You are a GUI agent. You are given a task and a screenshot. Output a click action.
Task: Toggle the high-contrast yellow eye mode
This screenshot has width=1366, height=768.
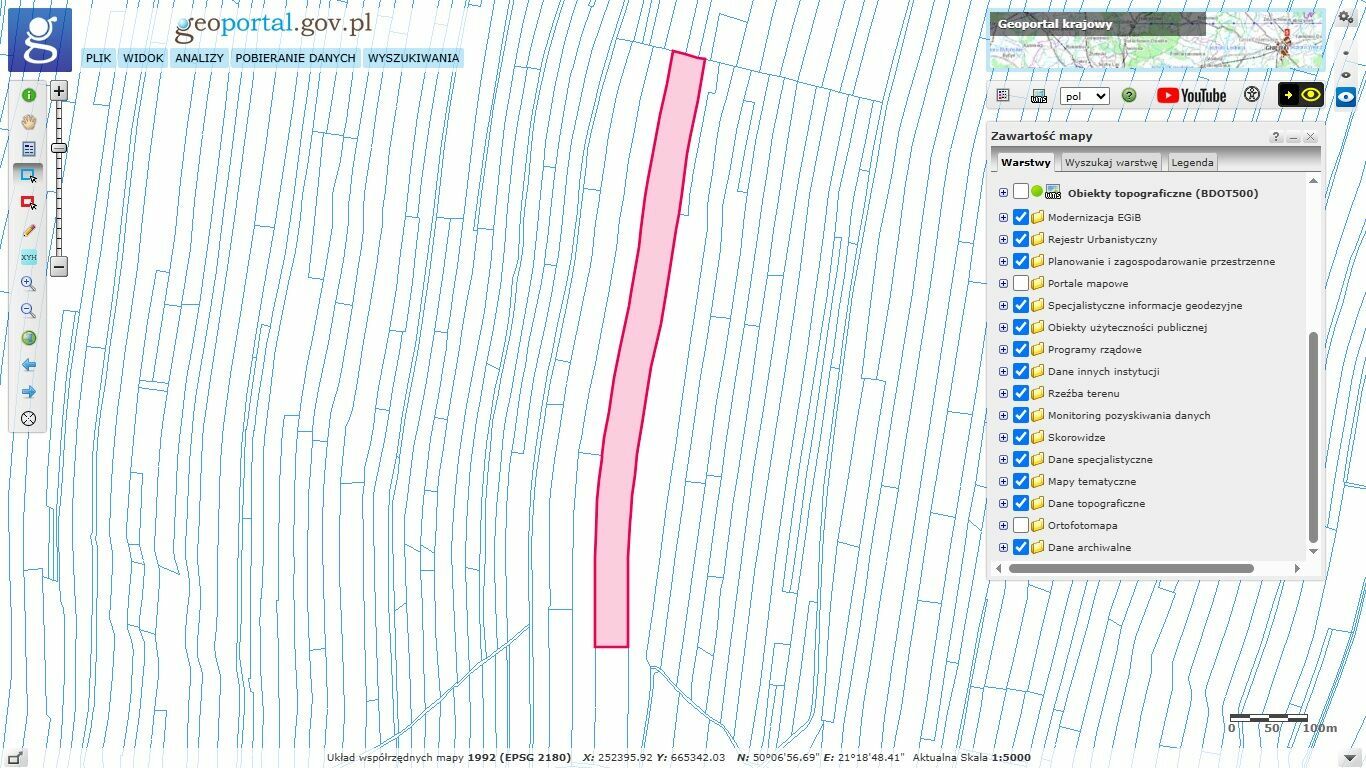click(x=1301, y=95)
